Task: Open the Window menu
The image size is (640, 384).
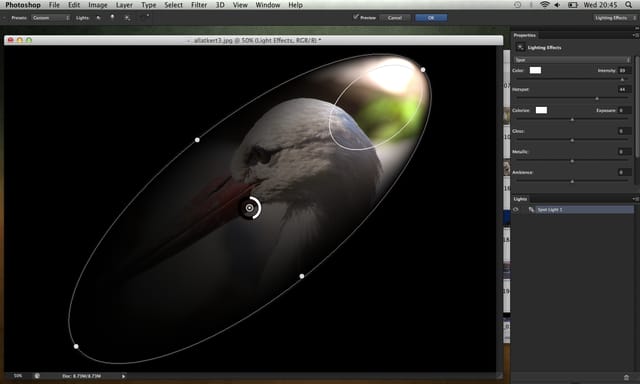Action: (268, 5)
